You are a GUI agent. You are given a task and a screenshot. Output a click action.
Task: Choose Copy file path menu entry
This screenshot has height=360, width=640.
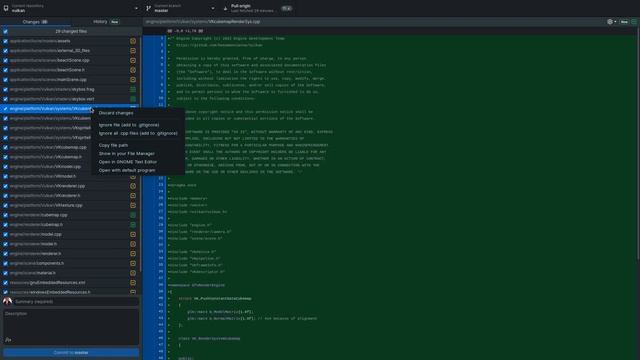click(x=113, y=145)
